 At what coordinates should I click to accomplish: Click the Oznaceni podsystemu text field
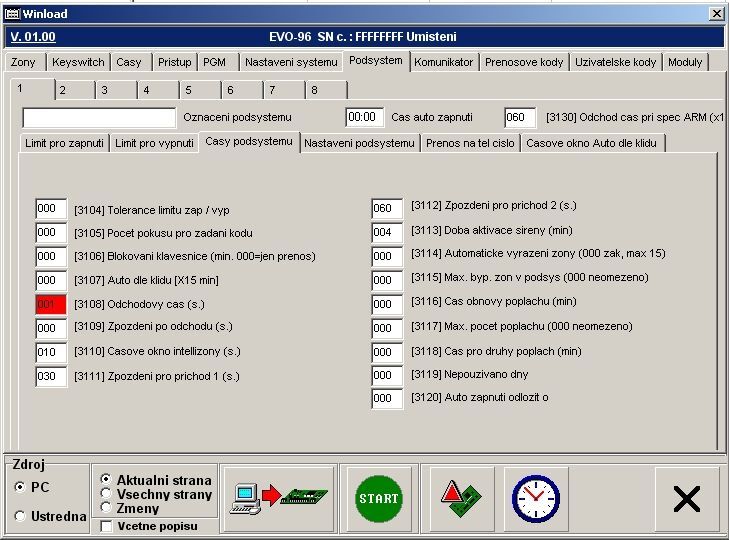99,117
